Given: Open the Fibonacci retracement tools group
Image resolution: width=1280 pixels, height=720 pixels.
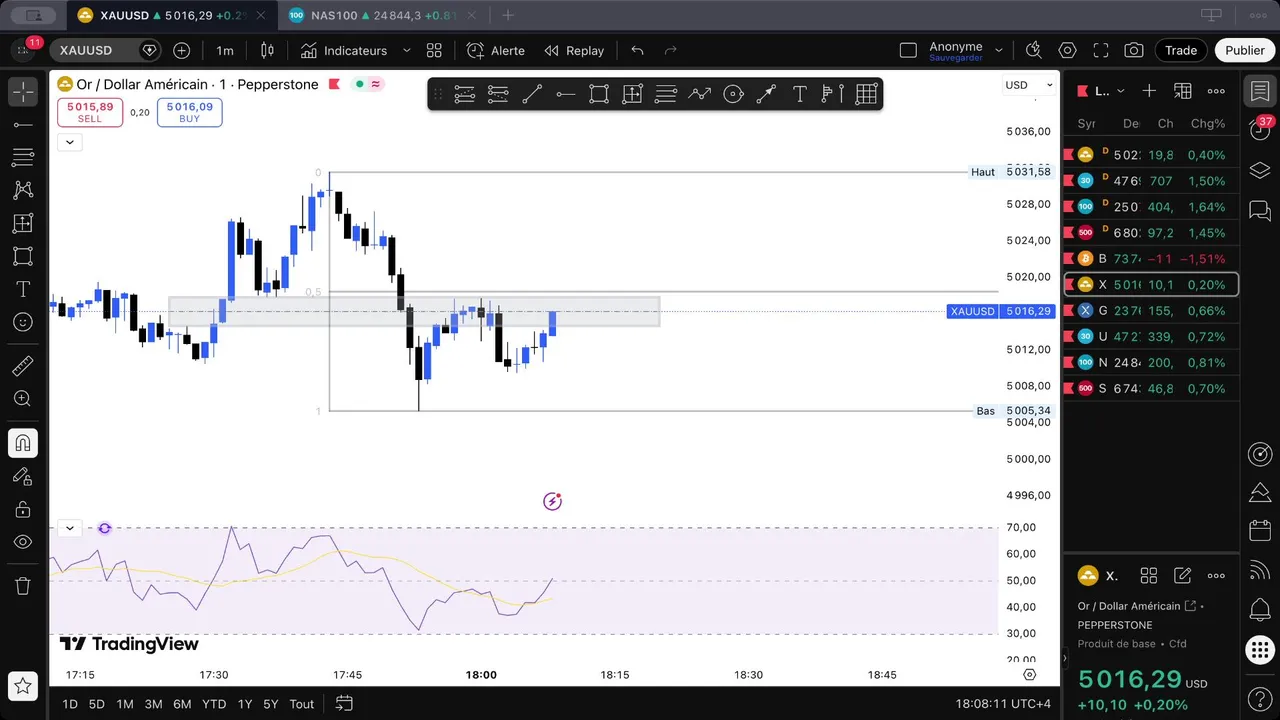Looking at the screenshot, I should [x=22, y=157].
